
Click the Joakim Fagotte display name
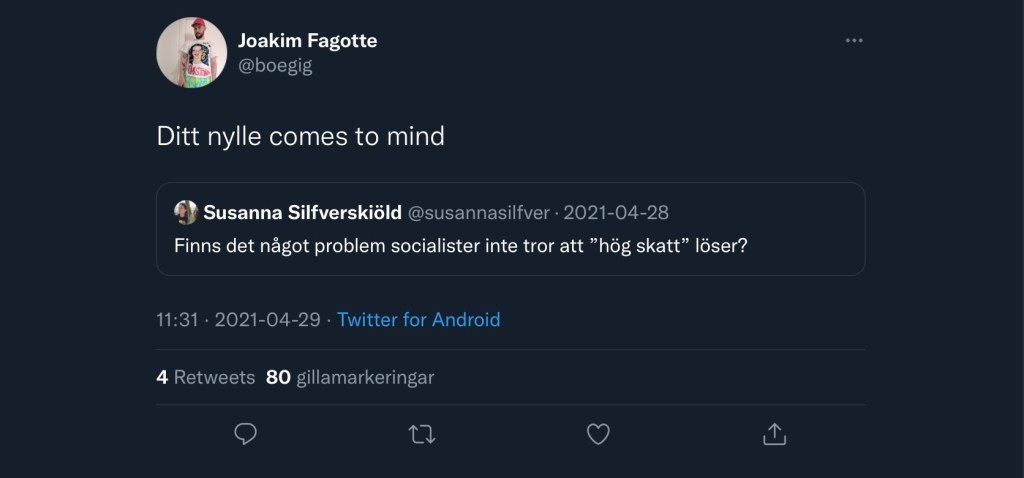307,41
